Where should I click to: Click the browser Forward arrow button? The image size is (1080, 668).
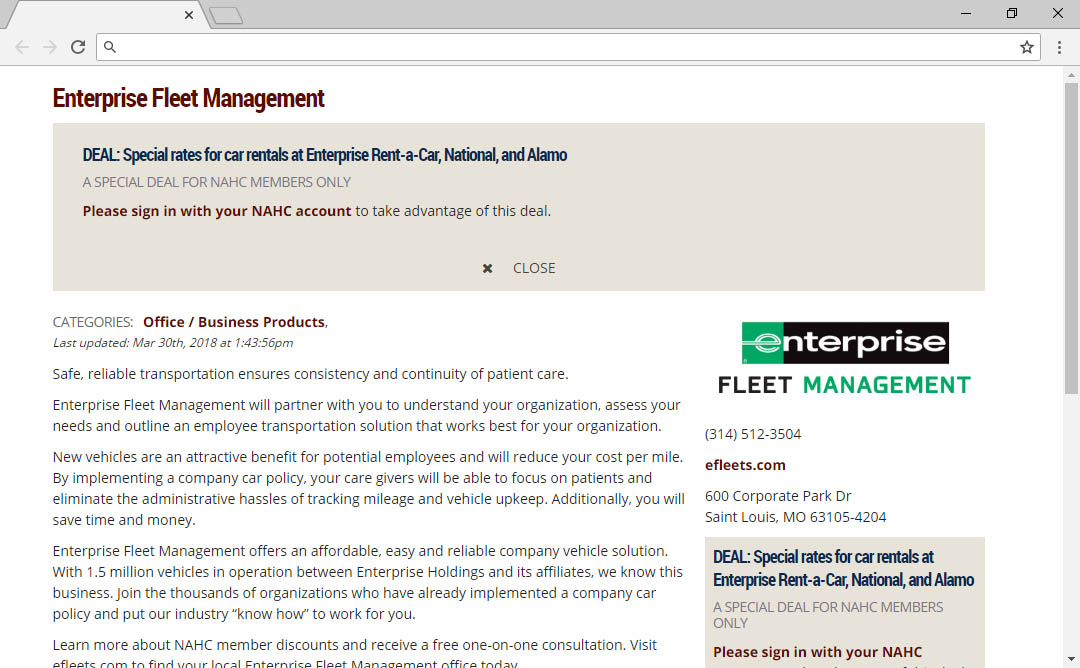coord(49,47)
